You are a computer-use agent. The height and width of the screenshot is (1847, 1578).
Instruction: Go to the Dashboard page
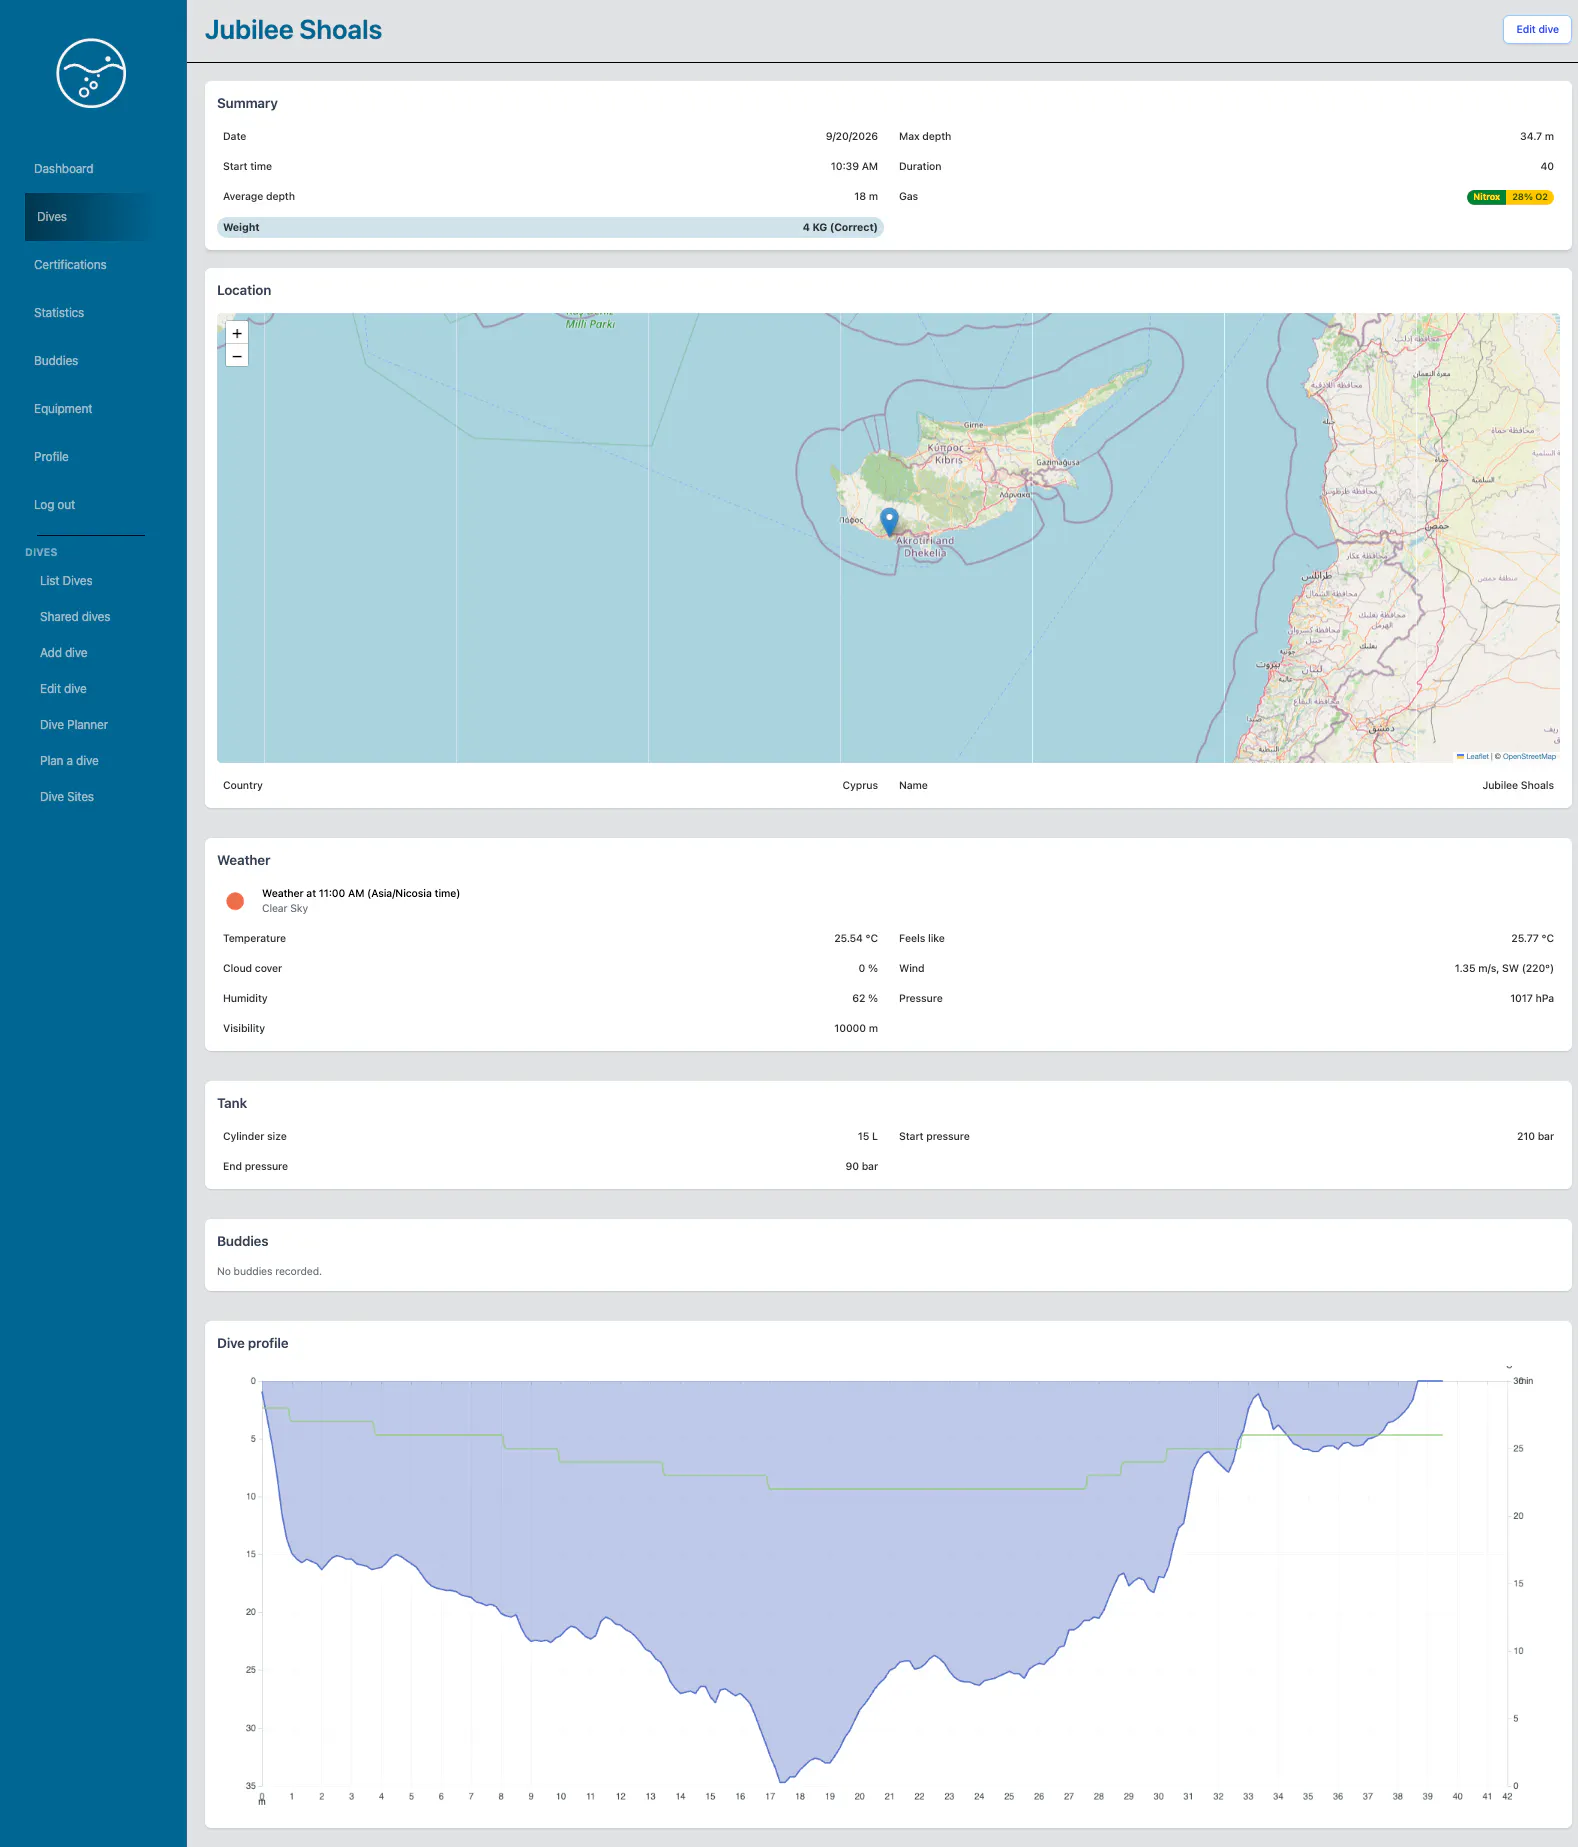tap(64, 169)
